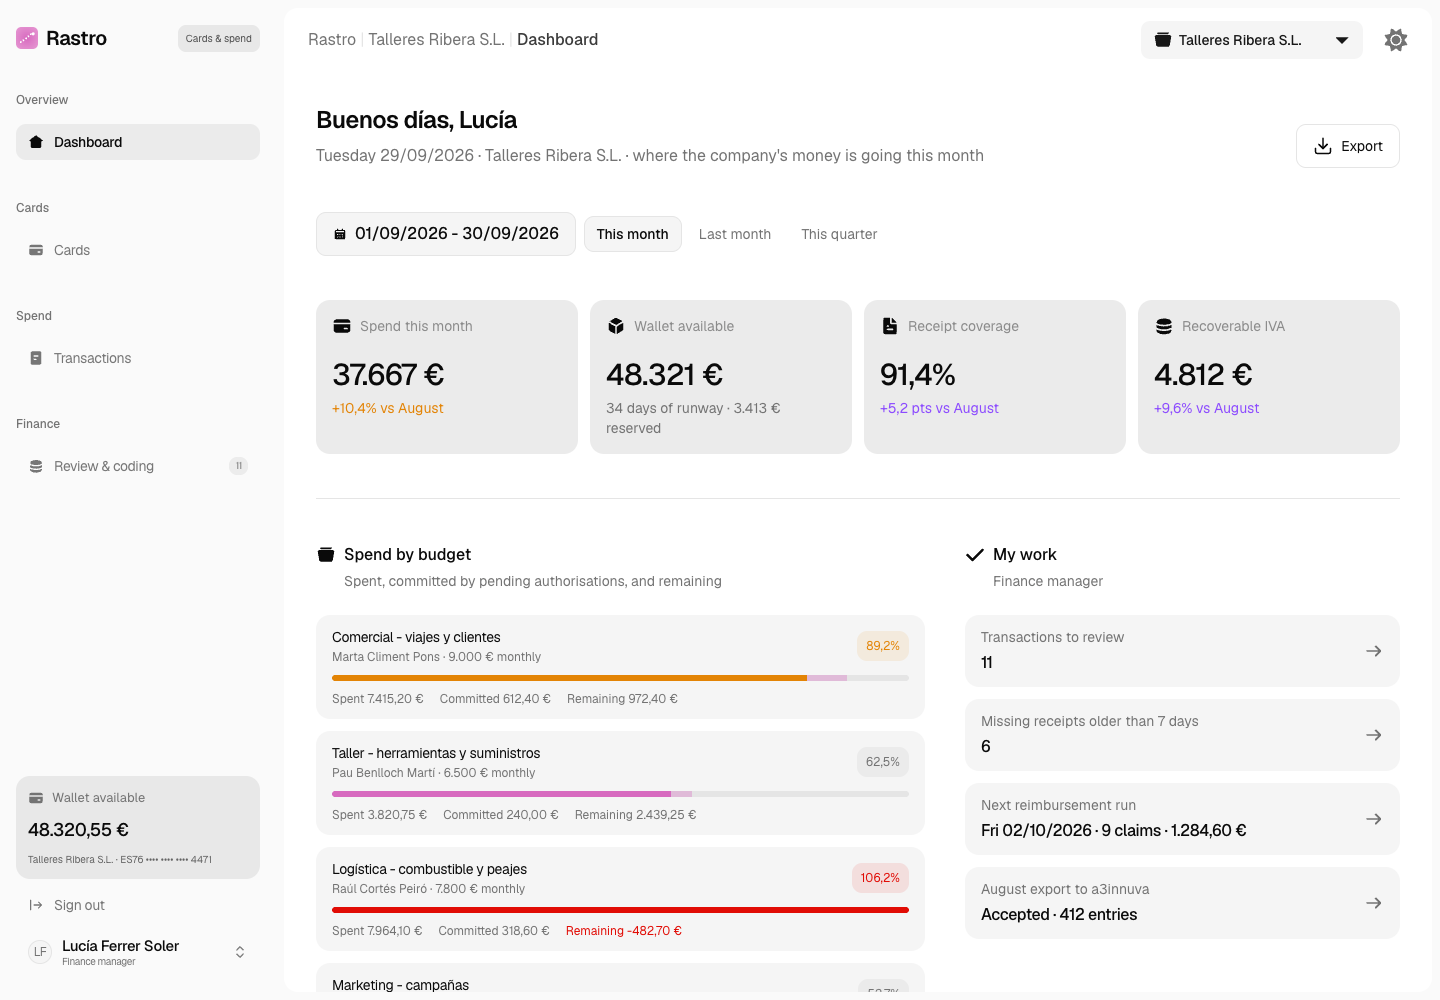Screen dimensions: 1440x1000
Task: Click the 89,2% budget badge
Action: [x=883, y=646]
